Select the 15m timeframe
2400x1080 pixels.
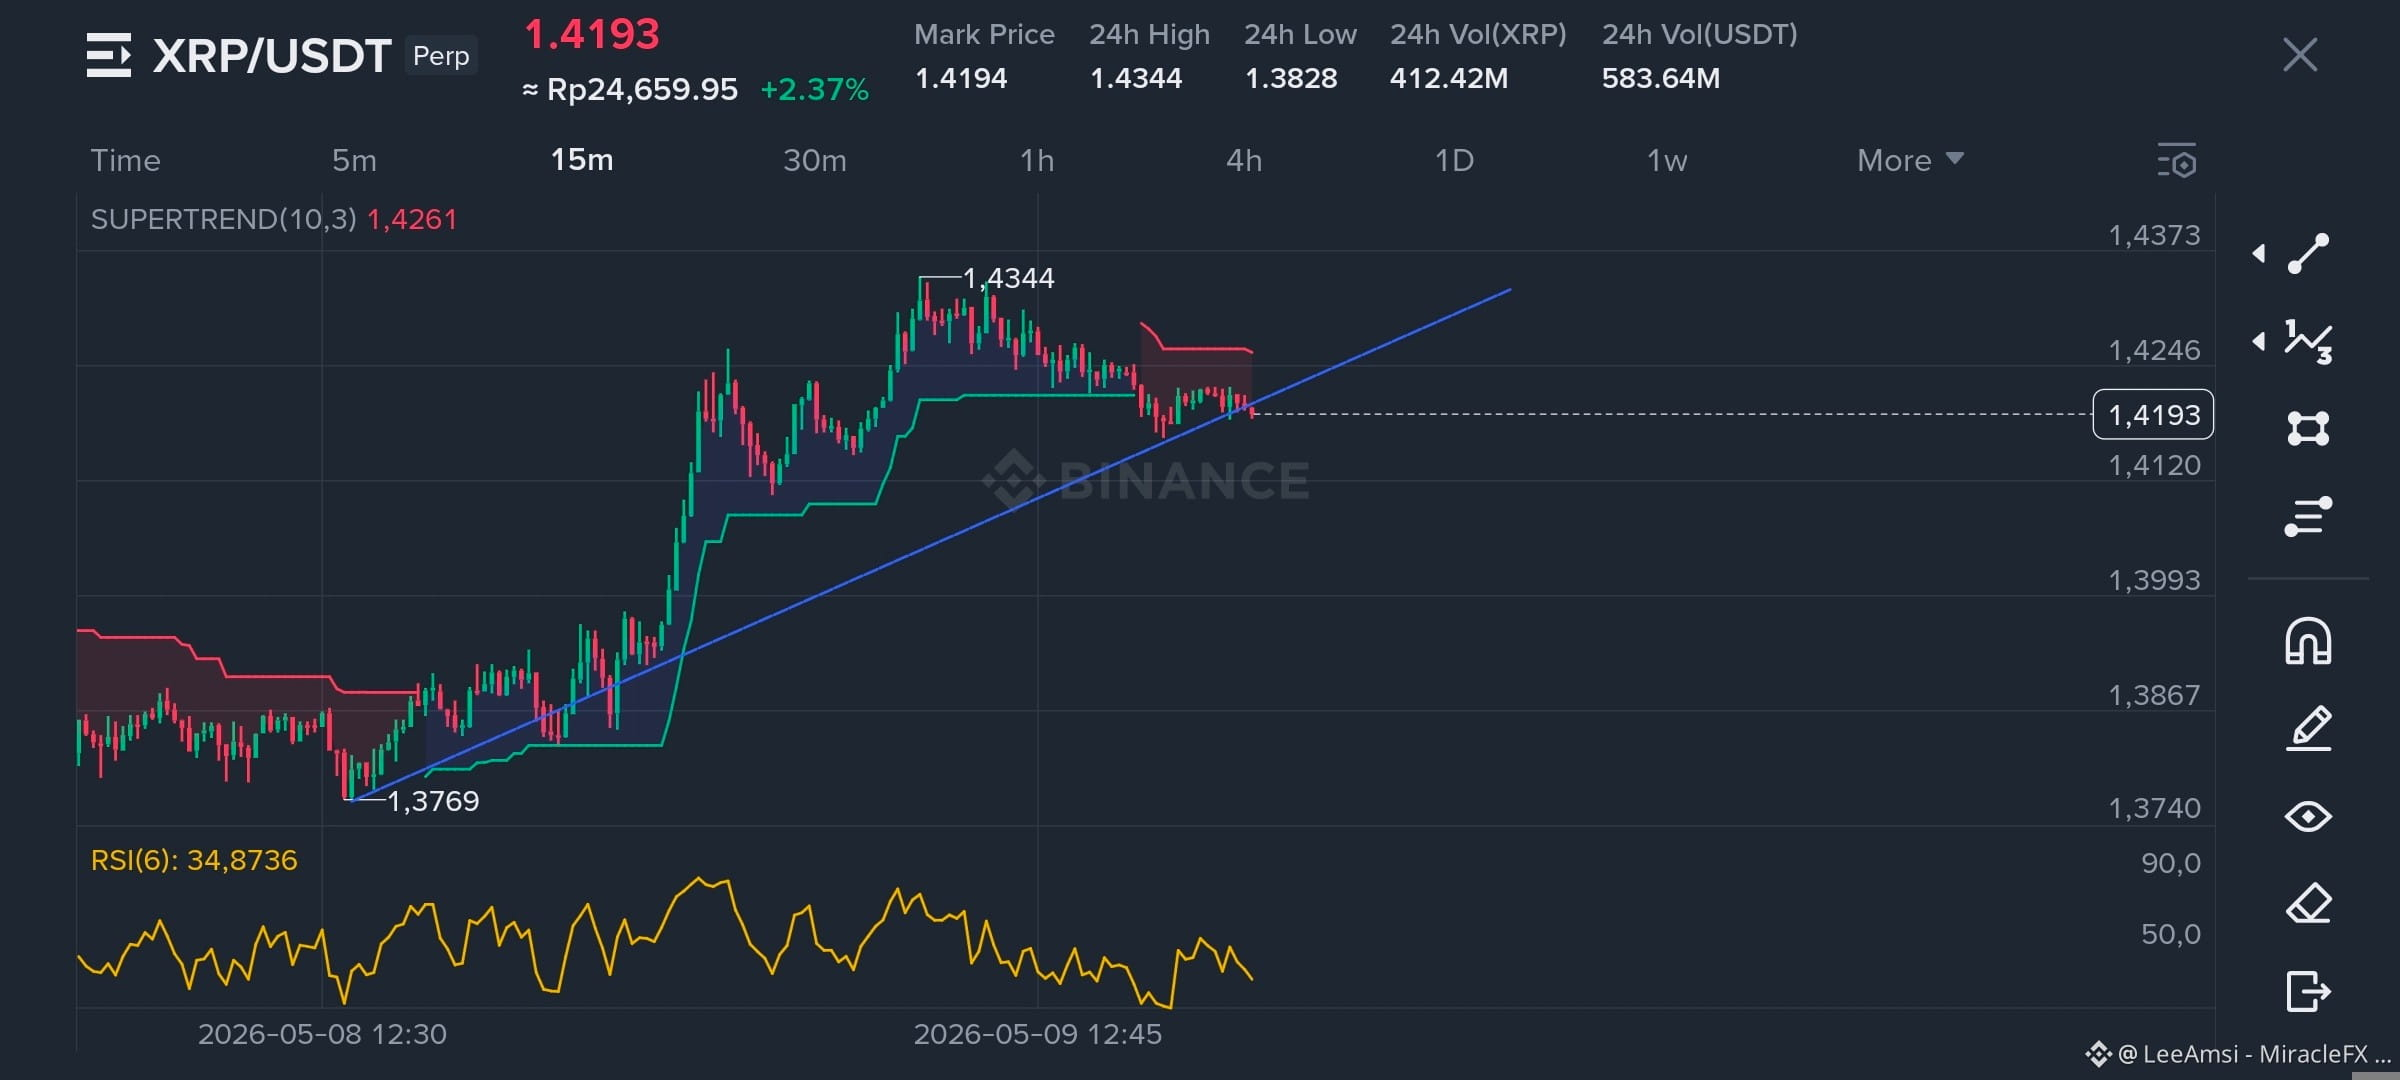pos(582,160)
